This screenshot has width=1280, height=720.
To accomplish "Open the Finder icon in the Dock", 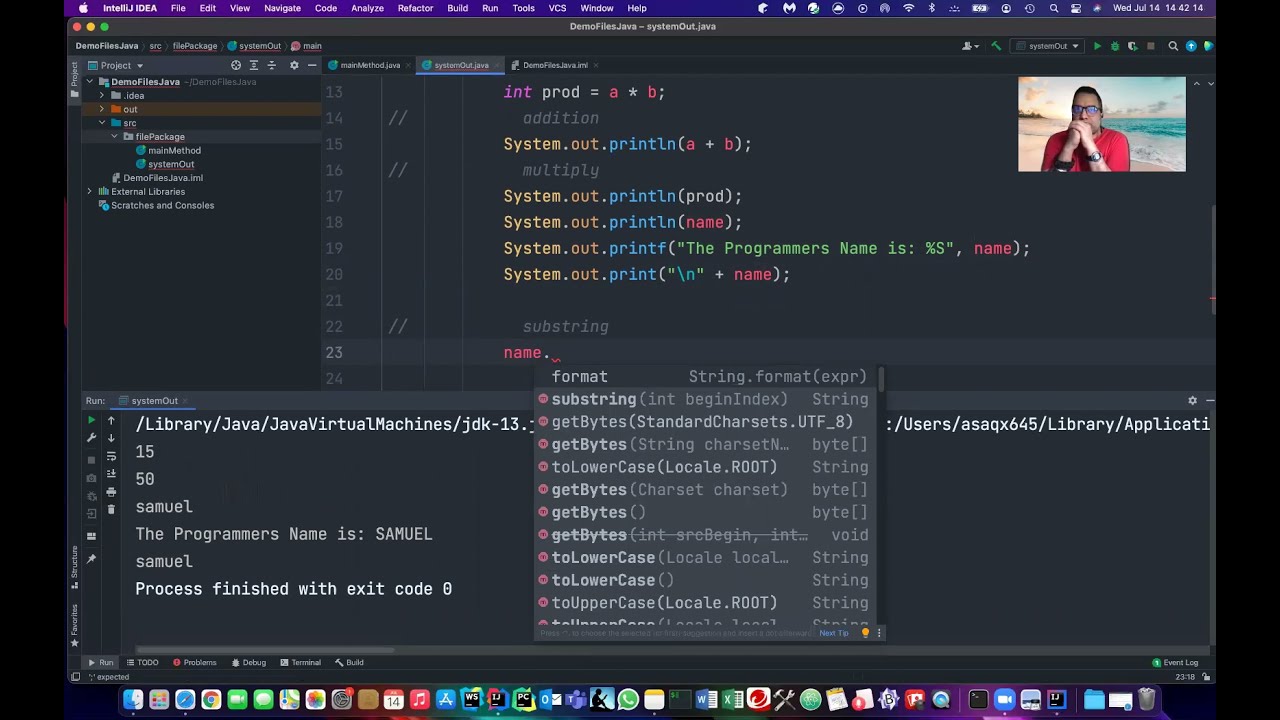I will [133, 700].
